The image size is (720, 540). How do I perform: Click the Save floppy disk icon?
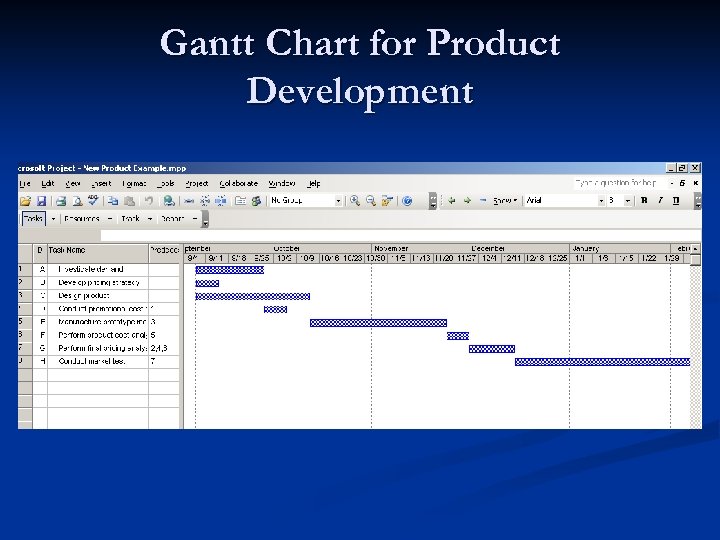coord(41,201)
